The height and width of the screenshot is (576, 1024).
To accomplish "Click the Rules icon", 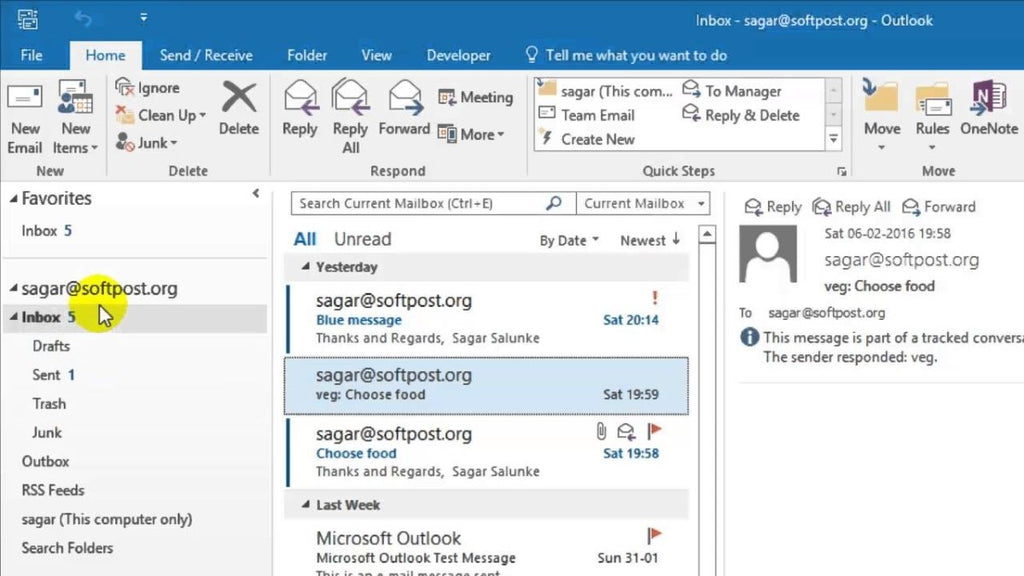I will [932, 110].
